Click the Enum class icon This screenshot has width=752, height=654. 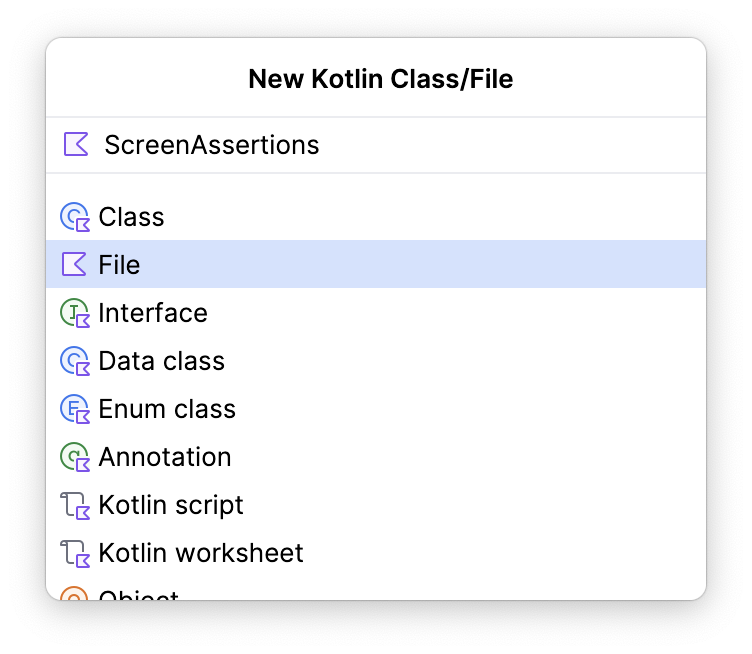pyautogui.click(x=75, y=409)
